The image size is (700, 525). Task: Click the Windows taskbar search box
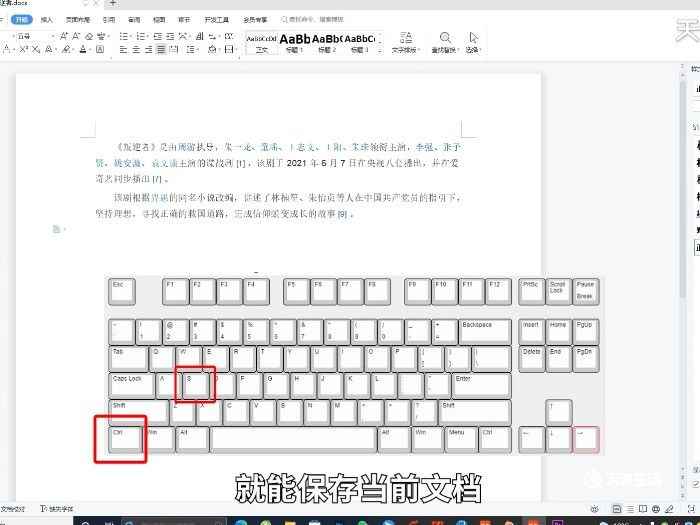tap(174, 522)
